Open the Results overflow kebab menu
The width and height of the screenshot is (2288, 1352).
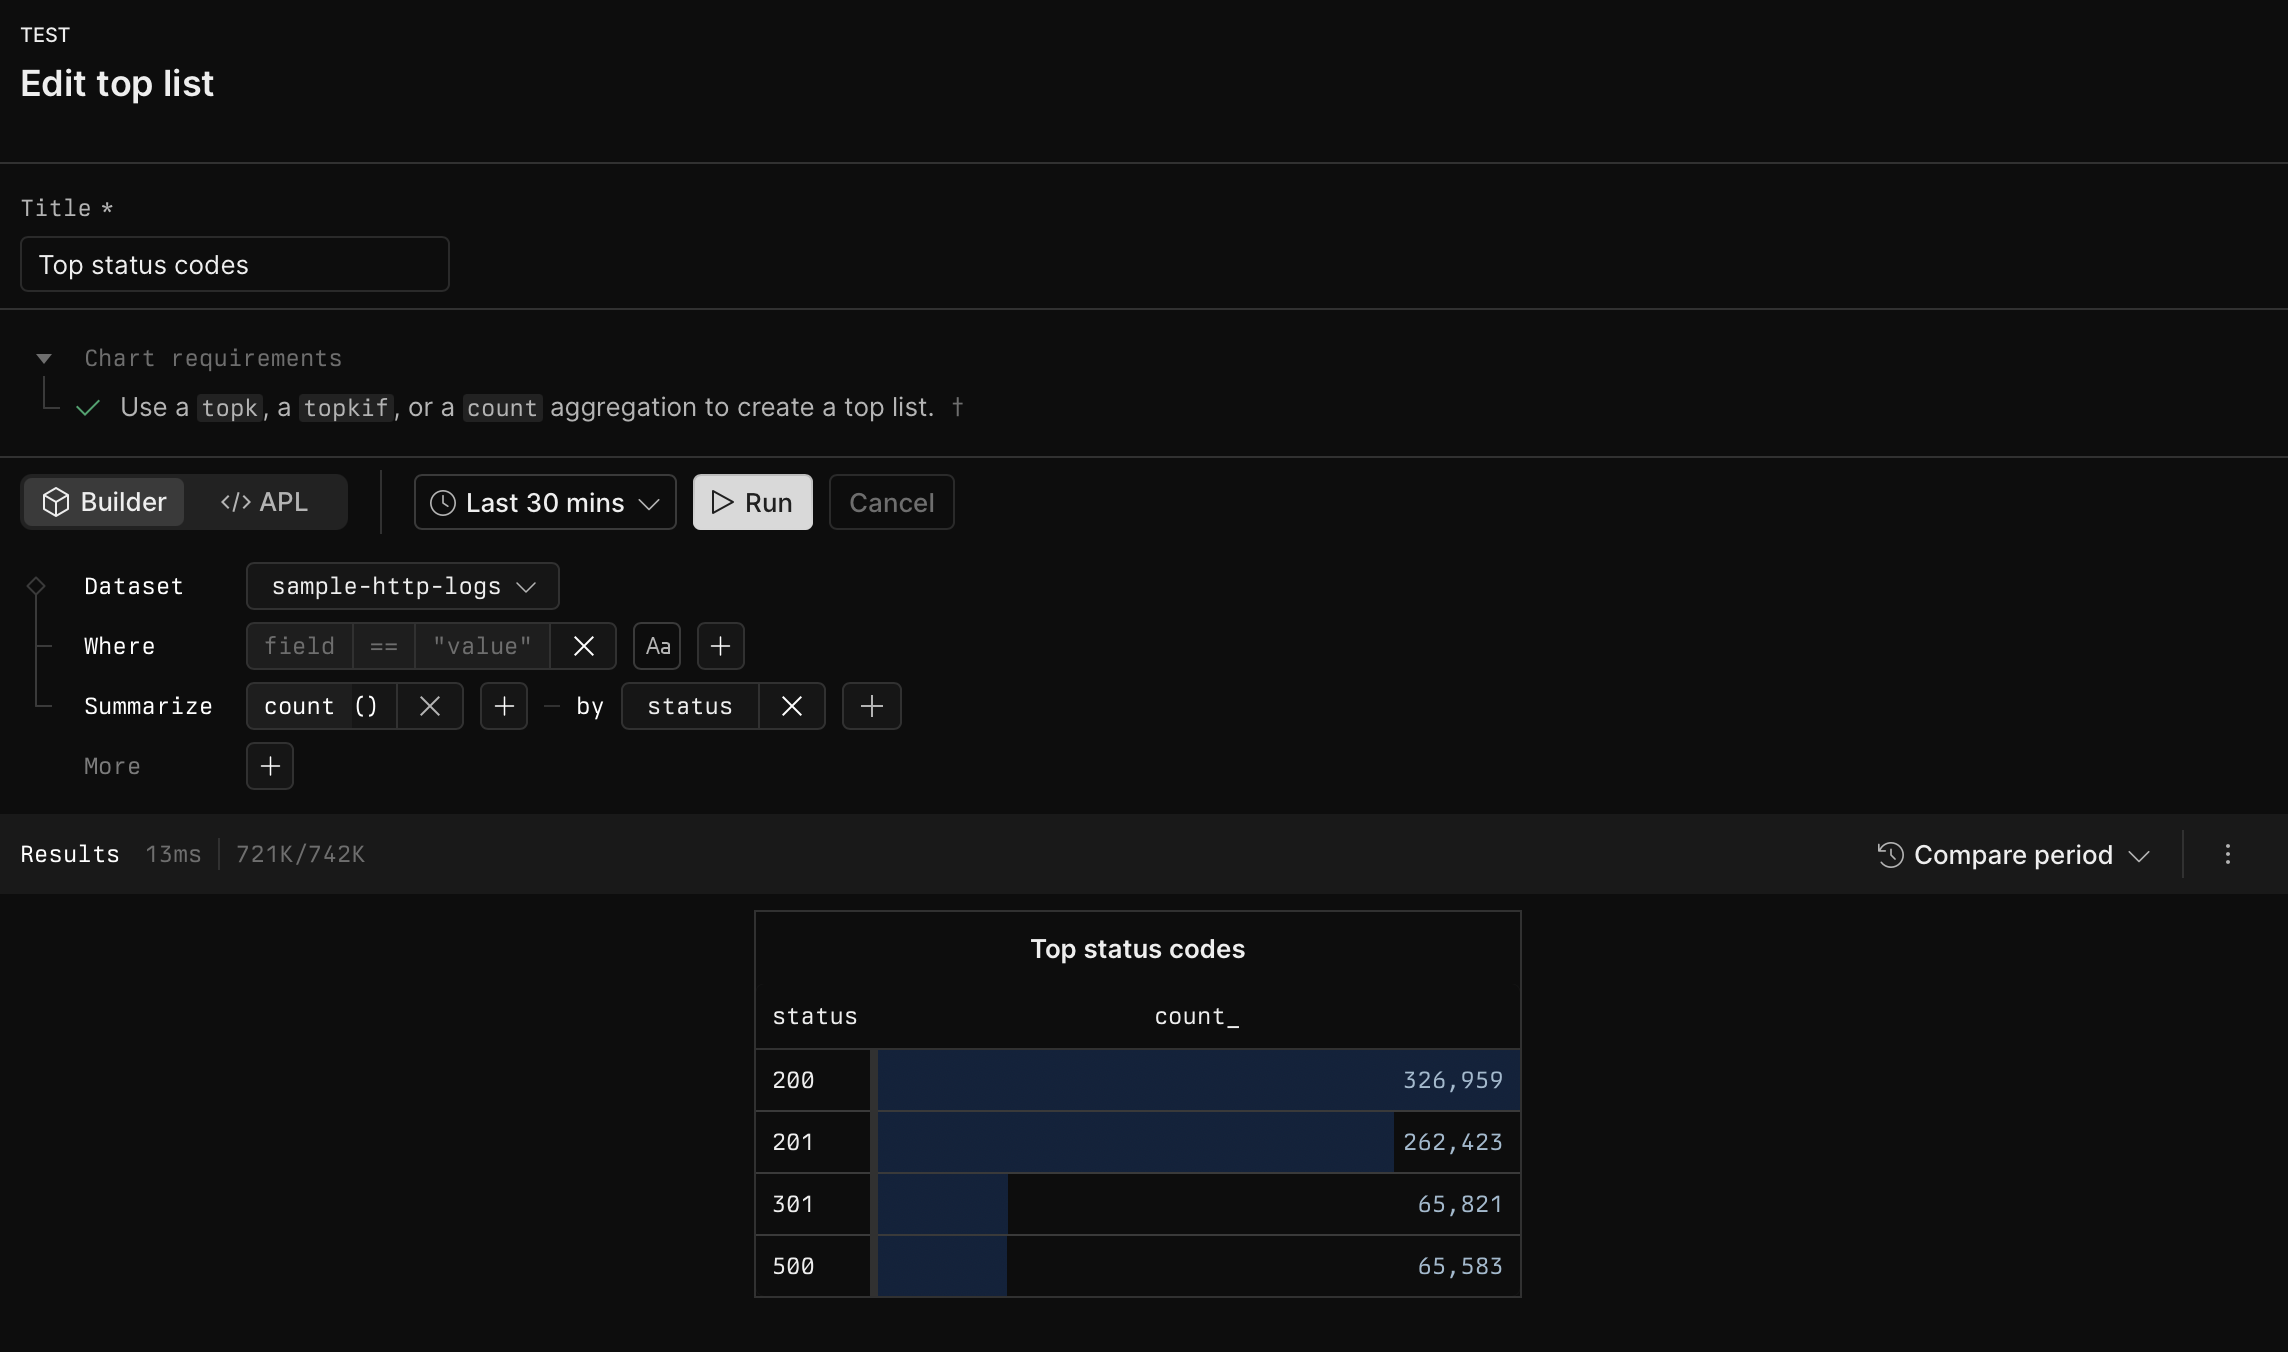[2227, 854]
